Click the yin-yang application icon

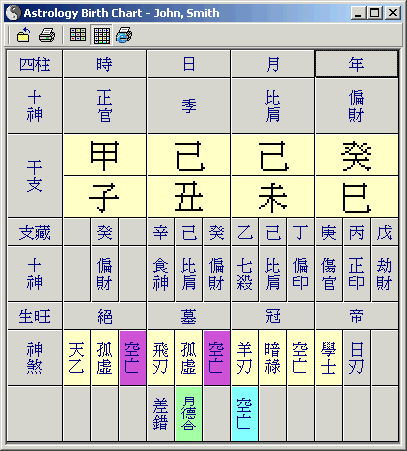coord(14,13)
